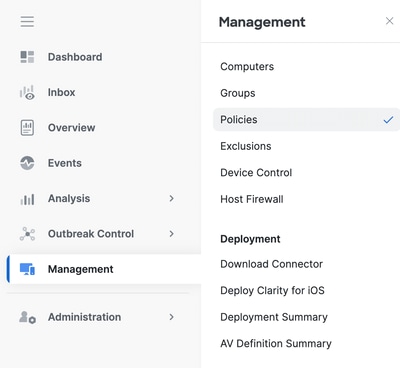Open the Deployment Summary link
This screenshot has height=368, width=400.
274,317
